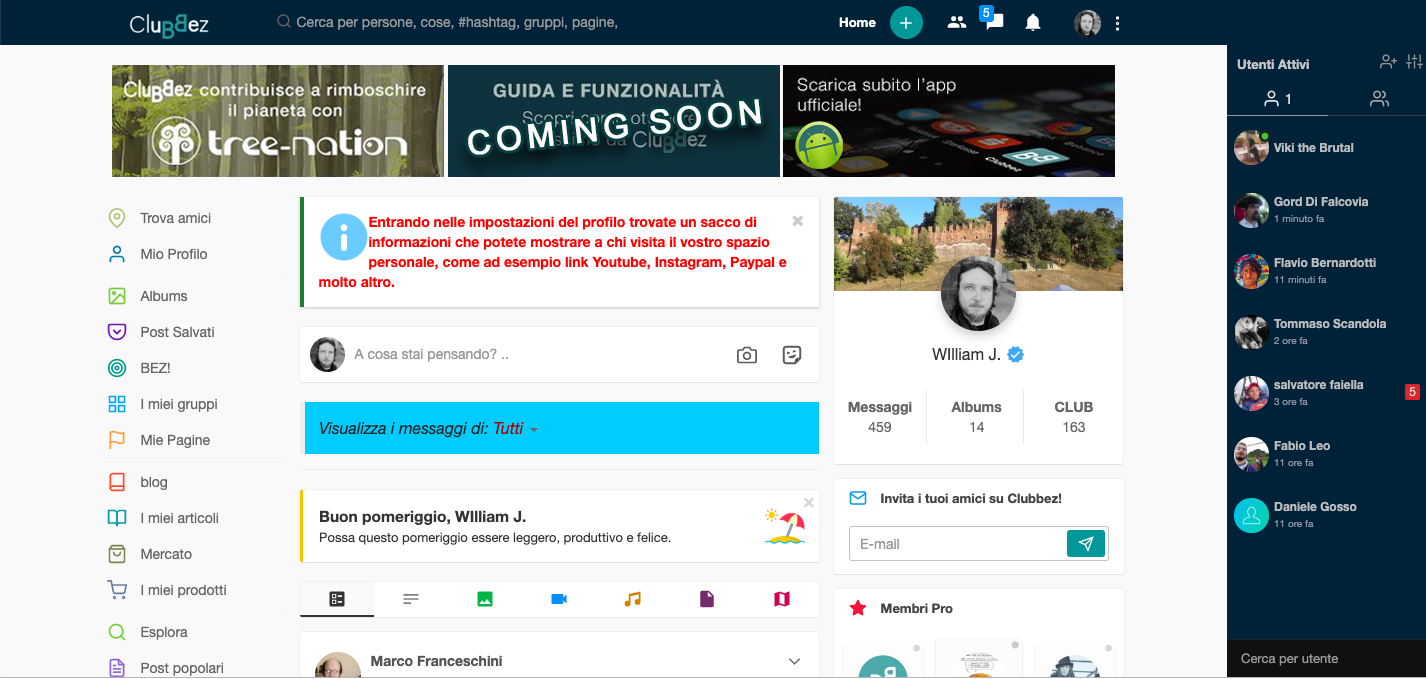Open chat with Tommaso Scandola
This screenshot has height=679, width=1426.
(x=1326, y=331)
